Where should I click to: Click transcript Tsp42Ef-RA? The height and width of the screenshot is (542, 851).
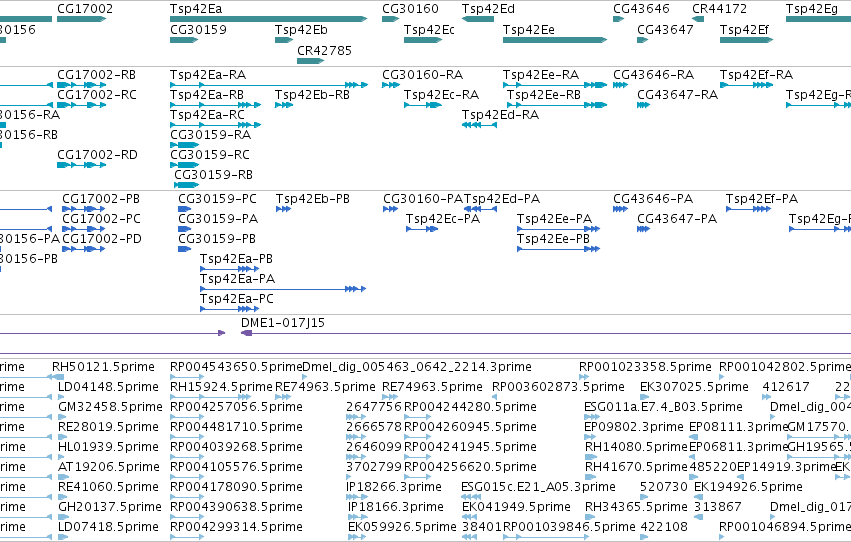tap(757, 74)
